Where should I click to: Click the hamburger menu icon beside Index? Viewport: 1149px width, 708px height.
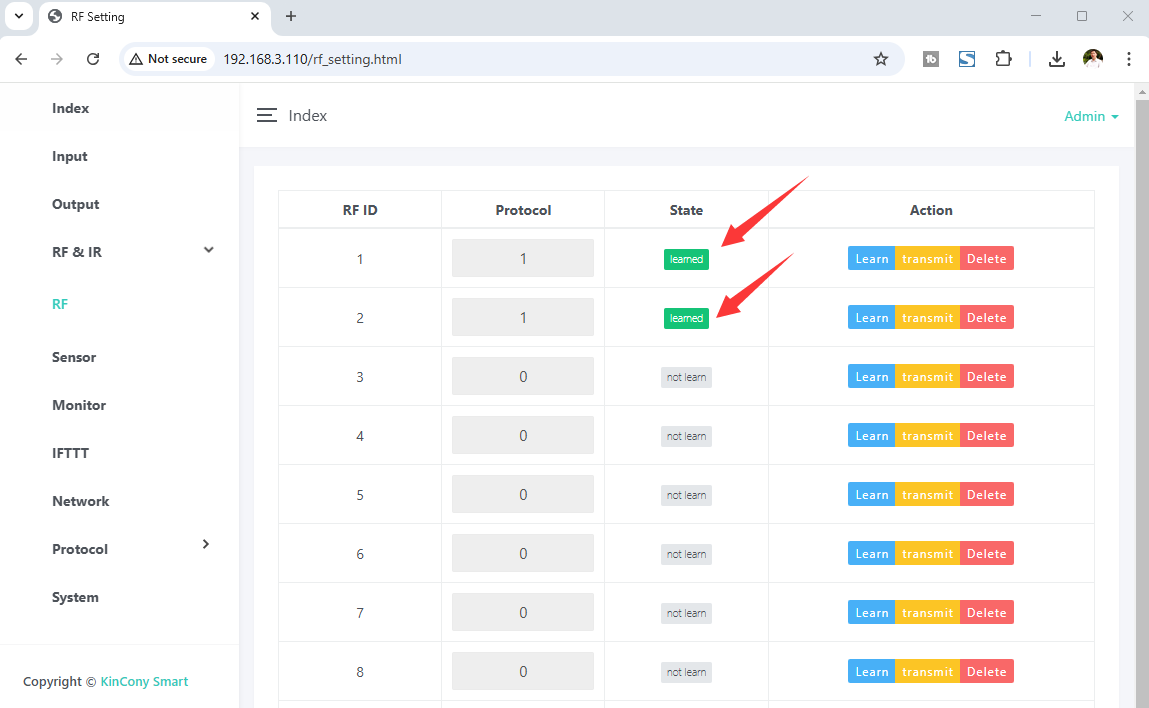coord(266,116)
